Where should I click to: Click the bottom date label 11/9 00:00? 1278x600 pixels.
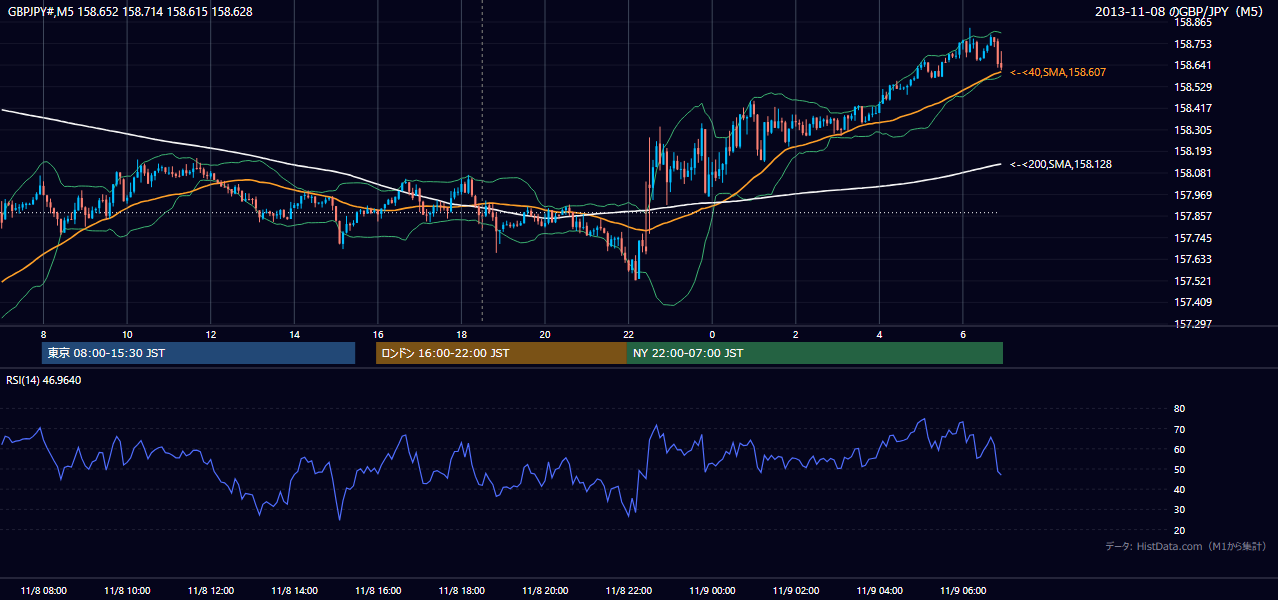(712, 591)
